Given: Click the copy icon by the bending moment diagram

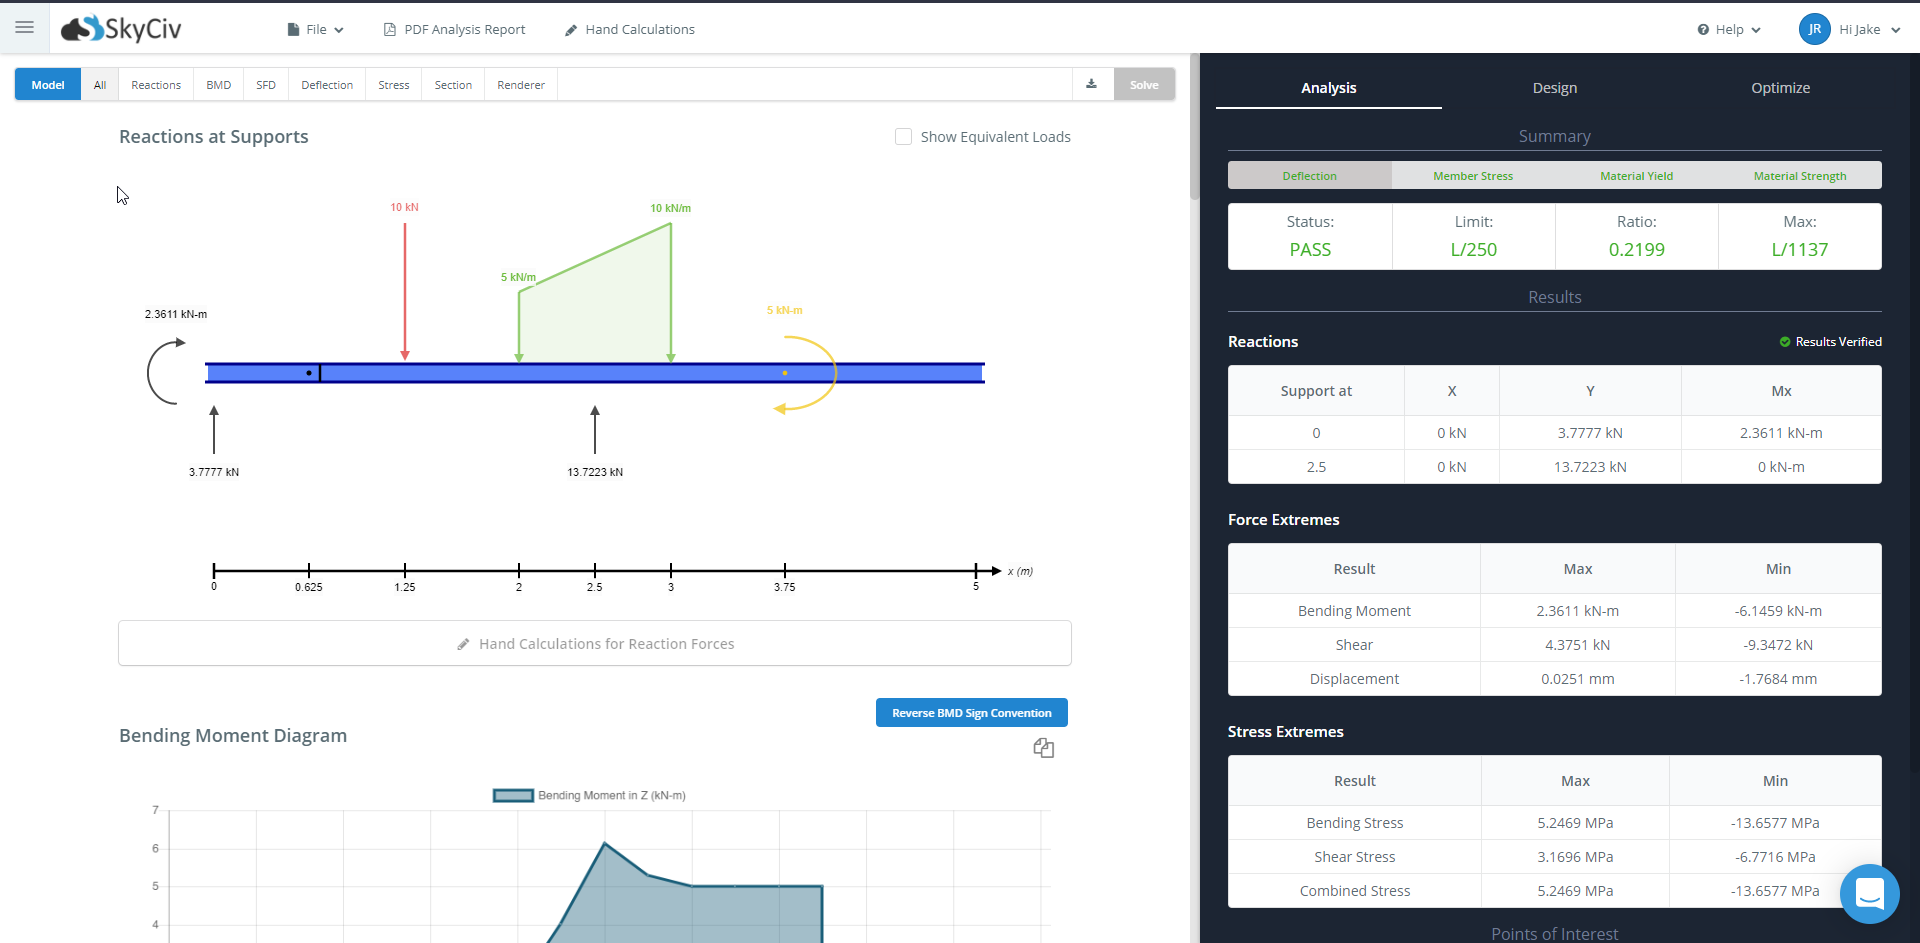Looking at the screenshot, I should (1044, 748).
